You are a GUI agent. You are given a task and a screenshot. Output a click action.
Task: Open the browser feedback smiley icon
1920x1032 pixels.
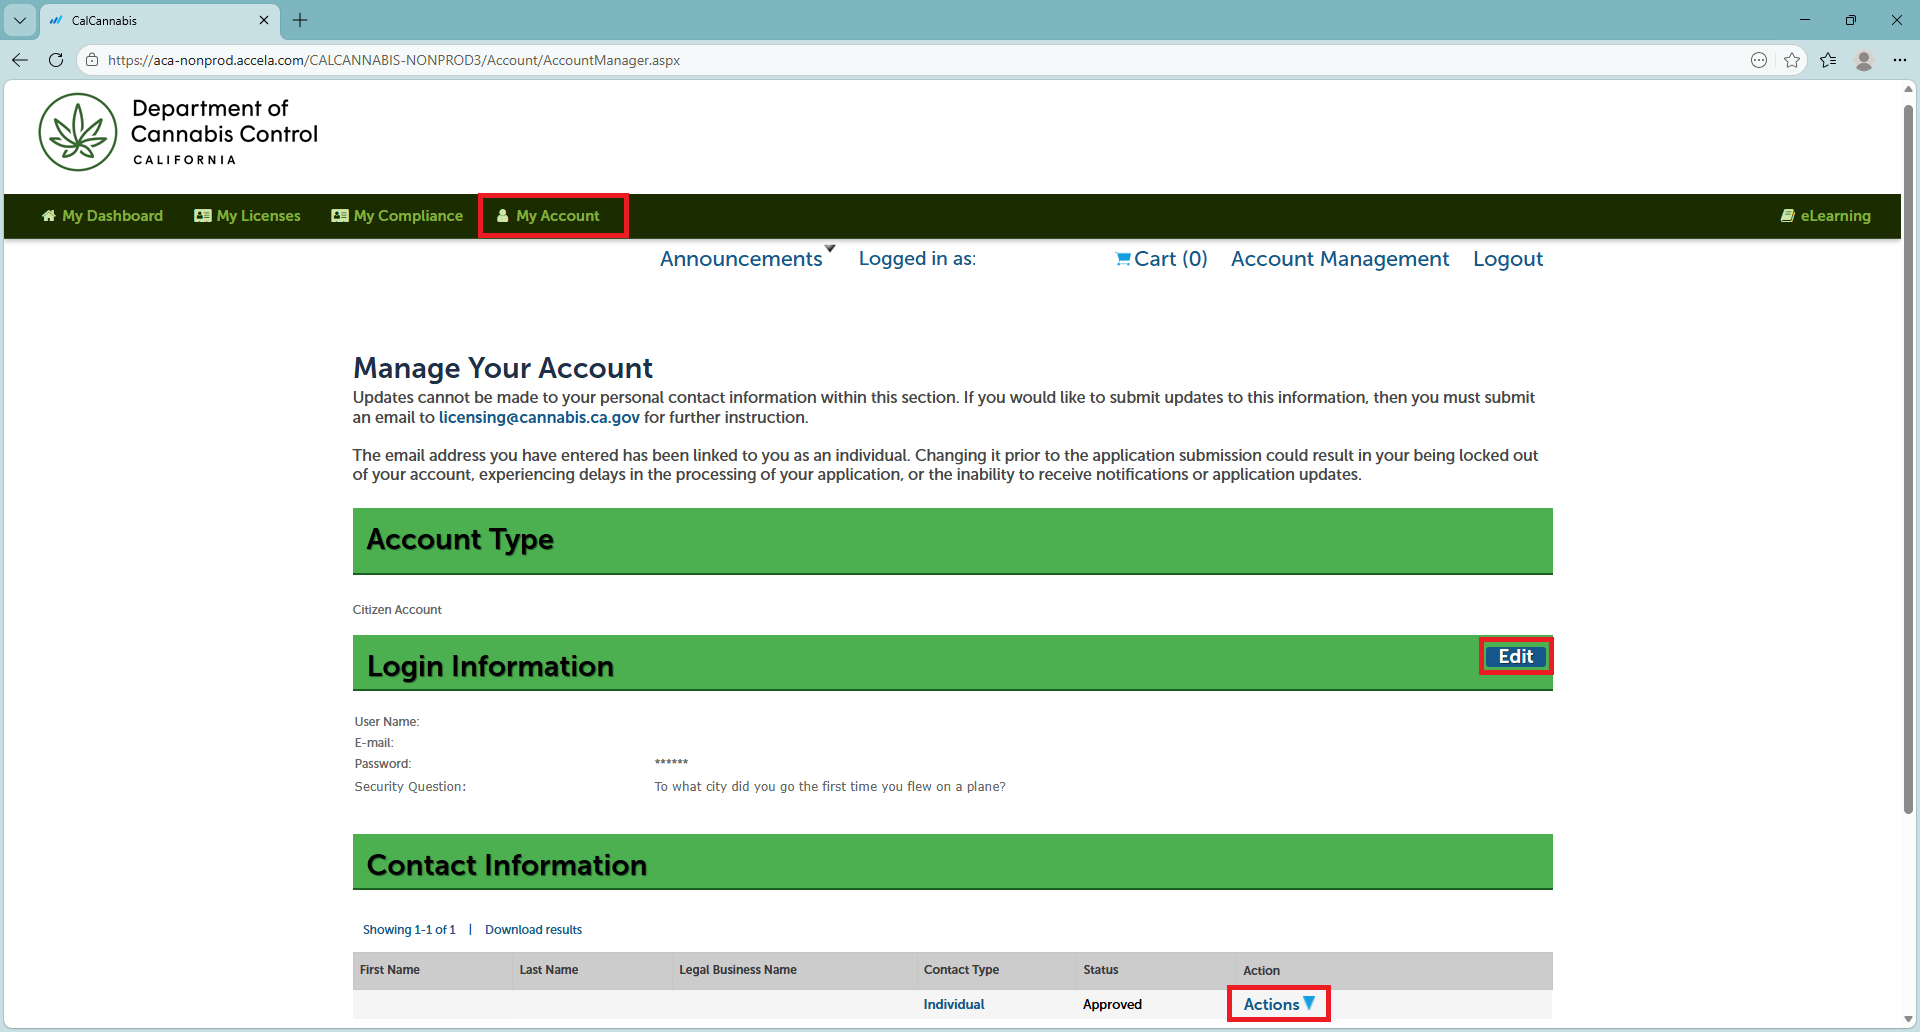(1759, 60)
